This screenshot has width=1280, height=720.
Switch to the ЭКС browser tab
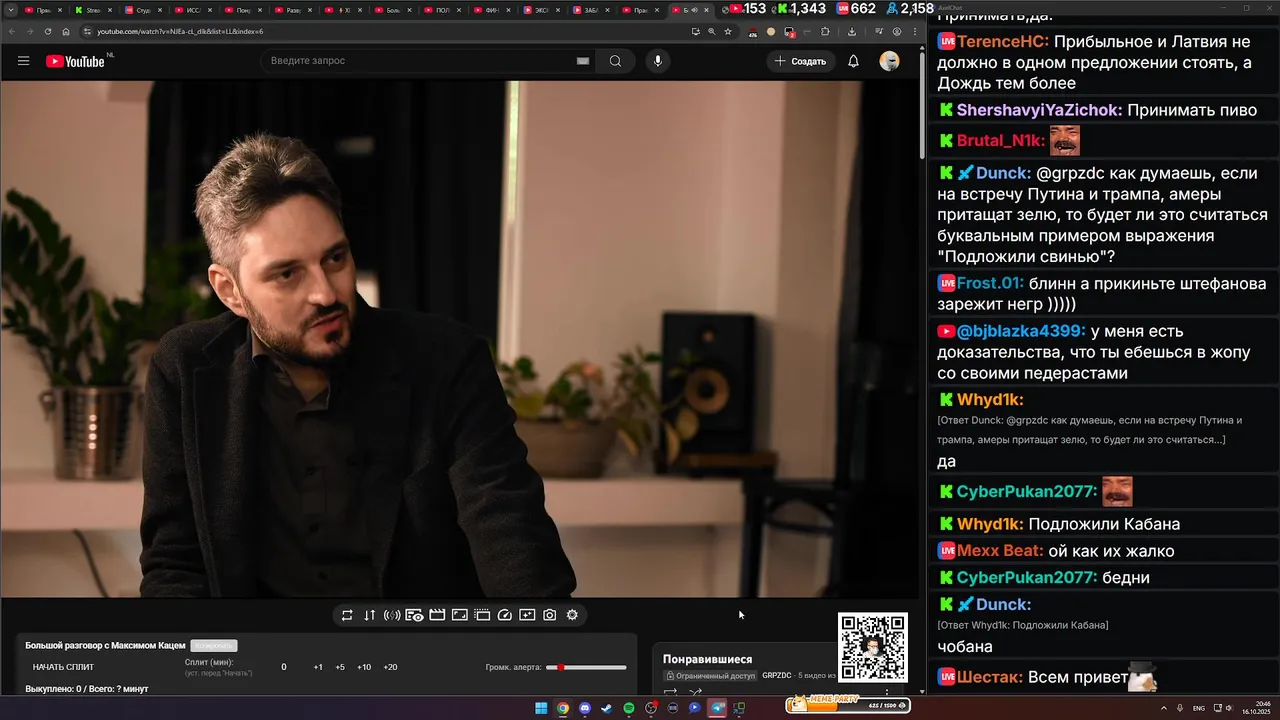540,10
